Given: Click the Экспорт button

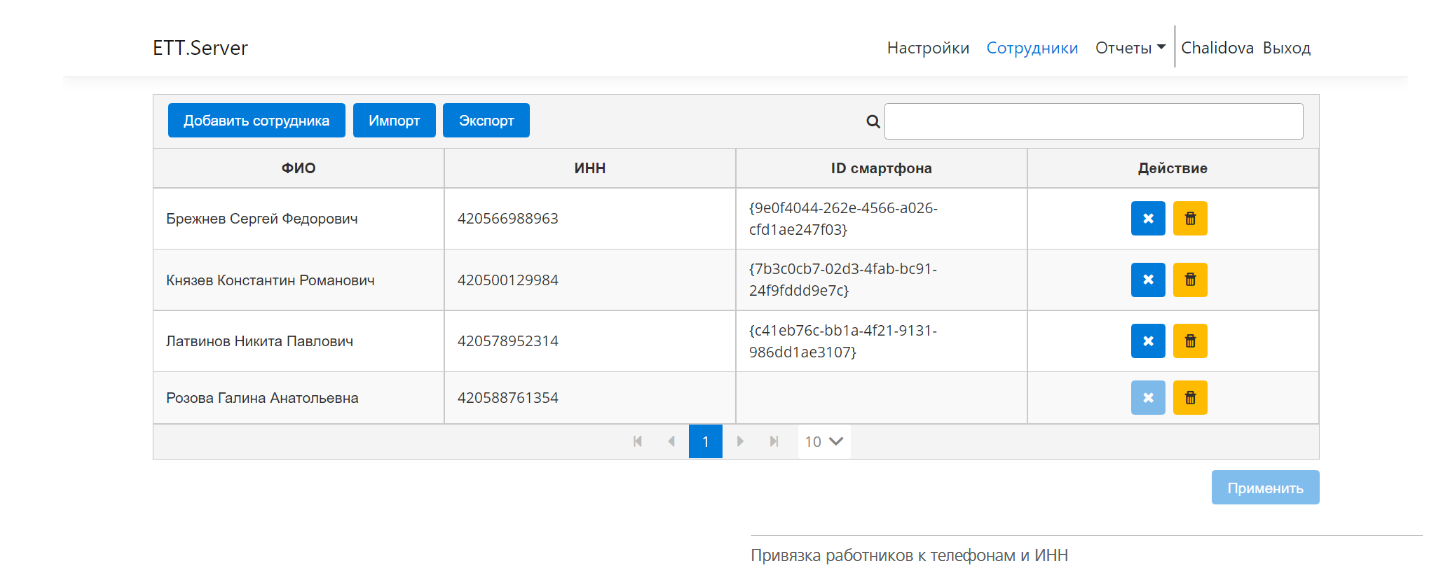Looking at the screenshot, I should pos(486,120).
